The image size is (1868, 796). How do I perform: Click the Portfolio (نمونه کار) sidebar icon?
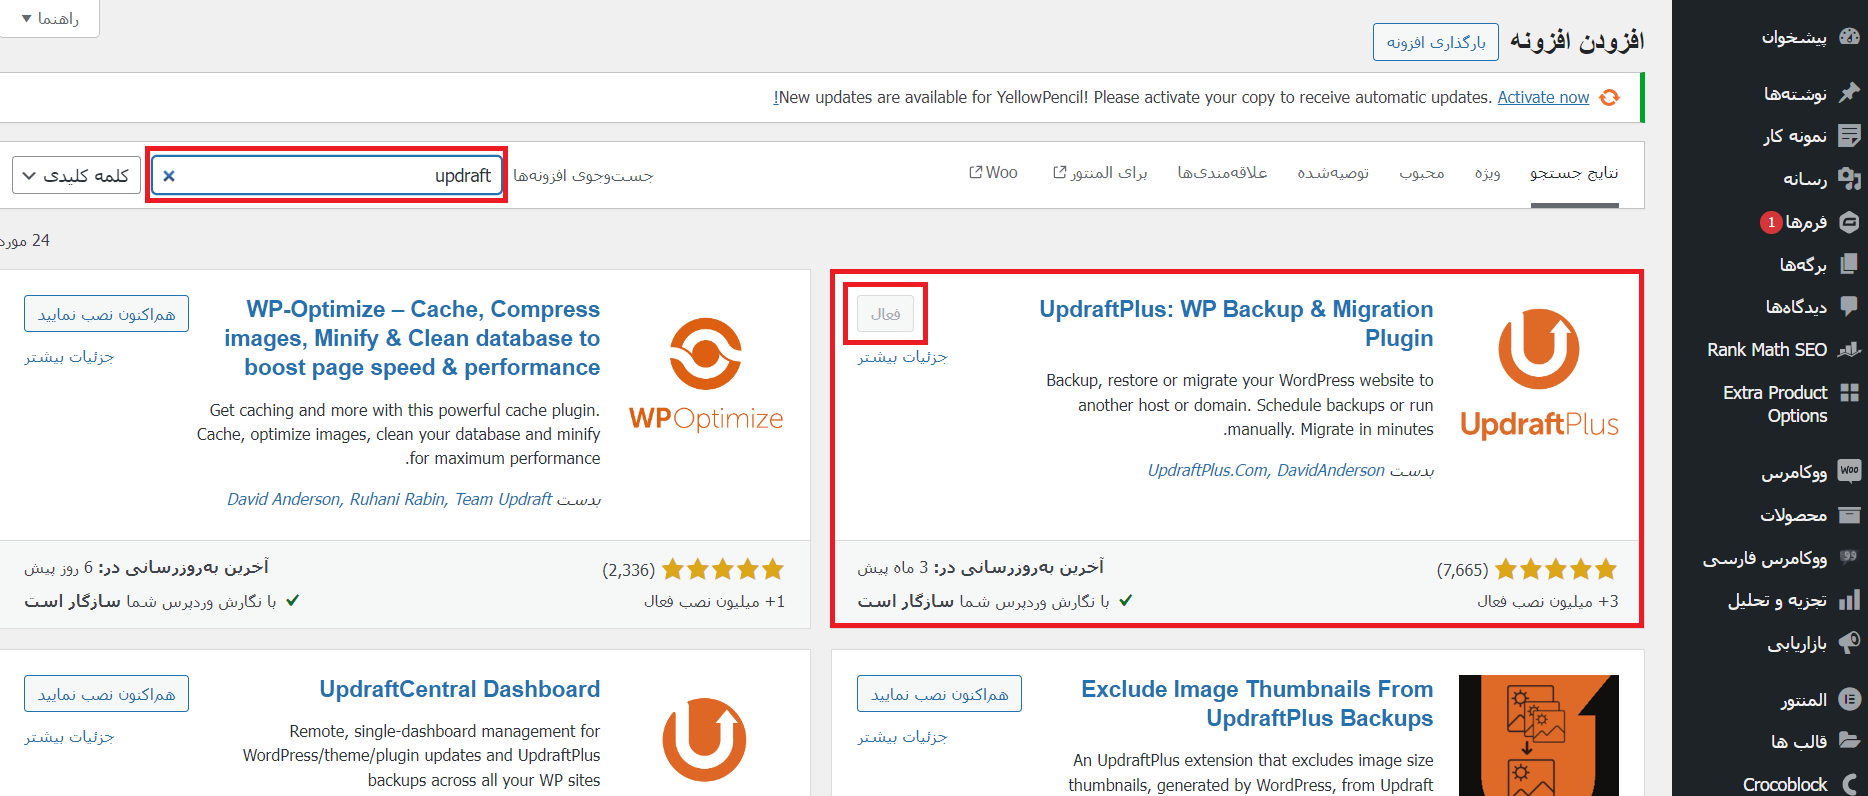point(1849,135)
